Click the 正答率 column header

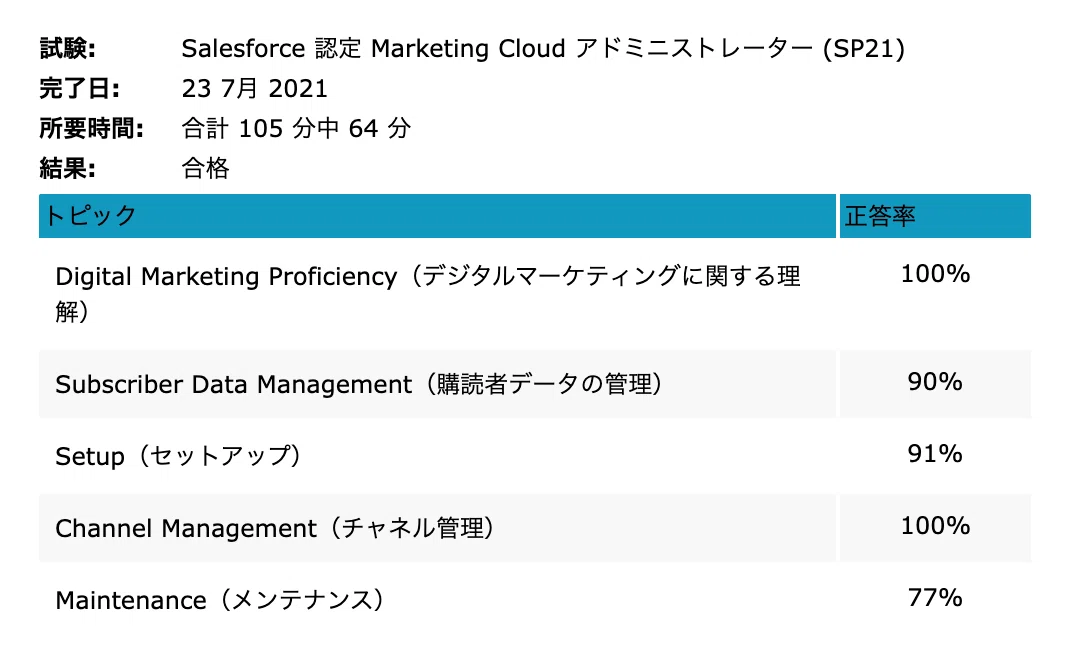(x=935, y=216)
